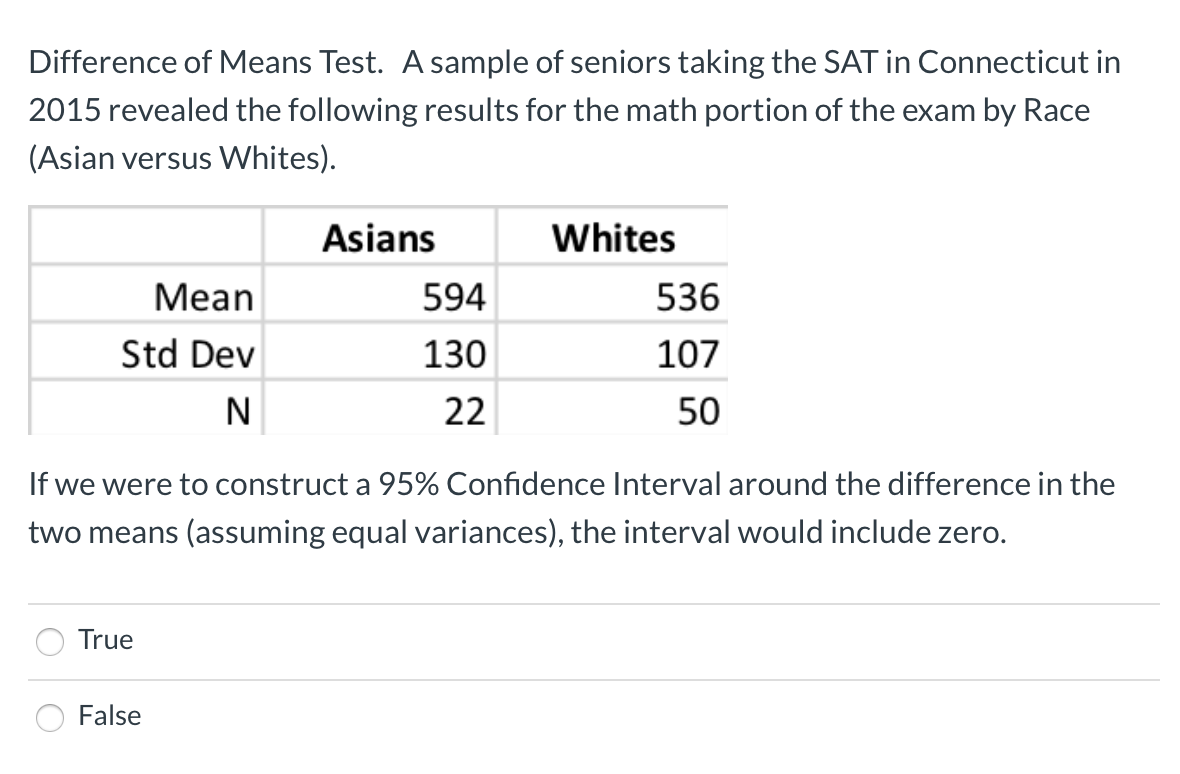1180x774 pixels.
Task: Select the cell with value 50
Action: coord(699,410)
